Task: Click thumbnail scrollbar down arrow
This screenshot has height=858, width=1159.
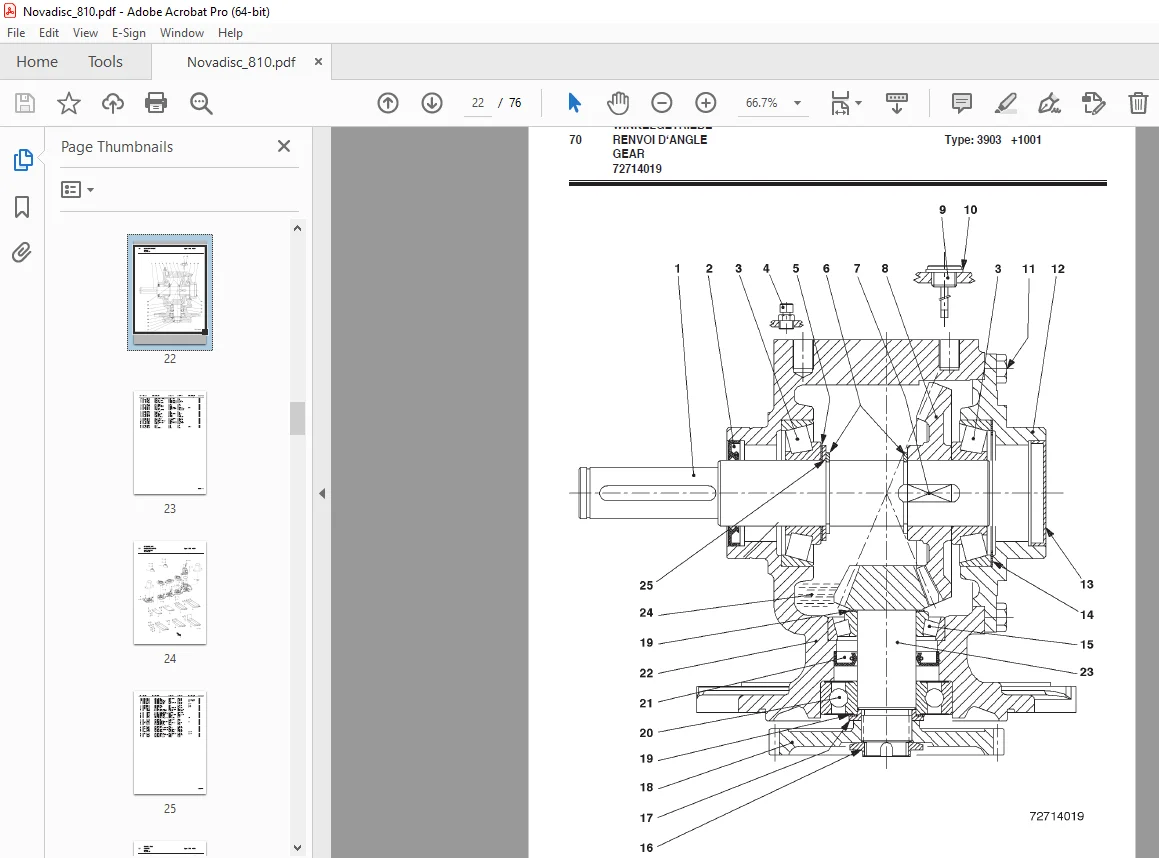Action: 297,848
